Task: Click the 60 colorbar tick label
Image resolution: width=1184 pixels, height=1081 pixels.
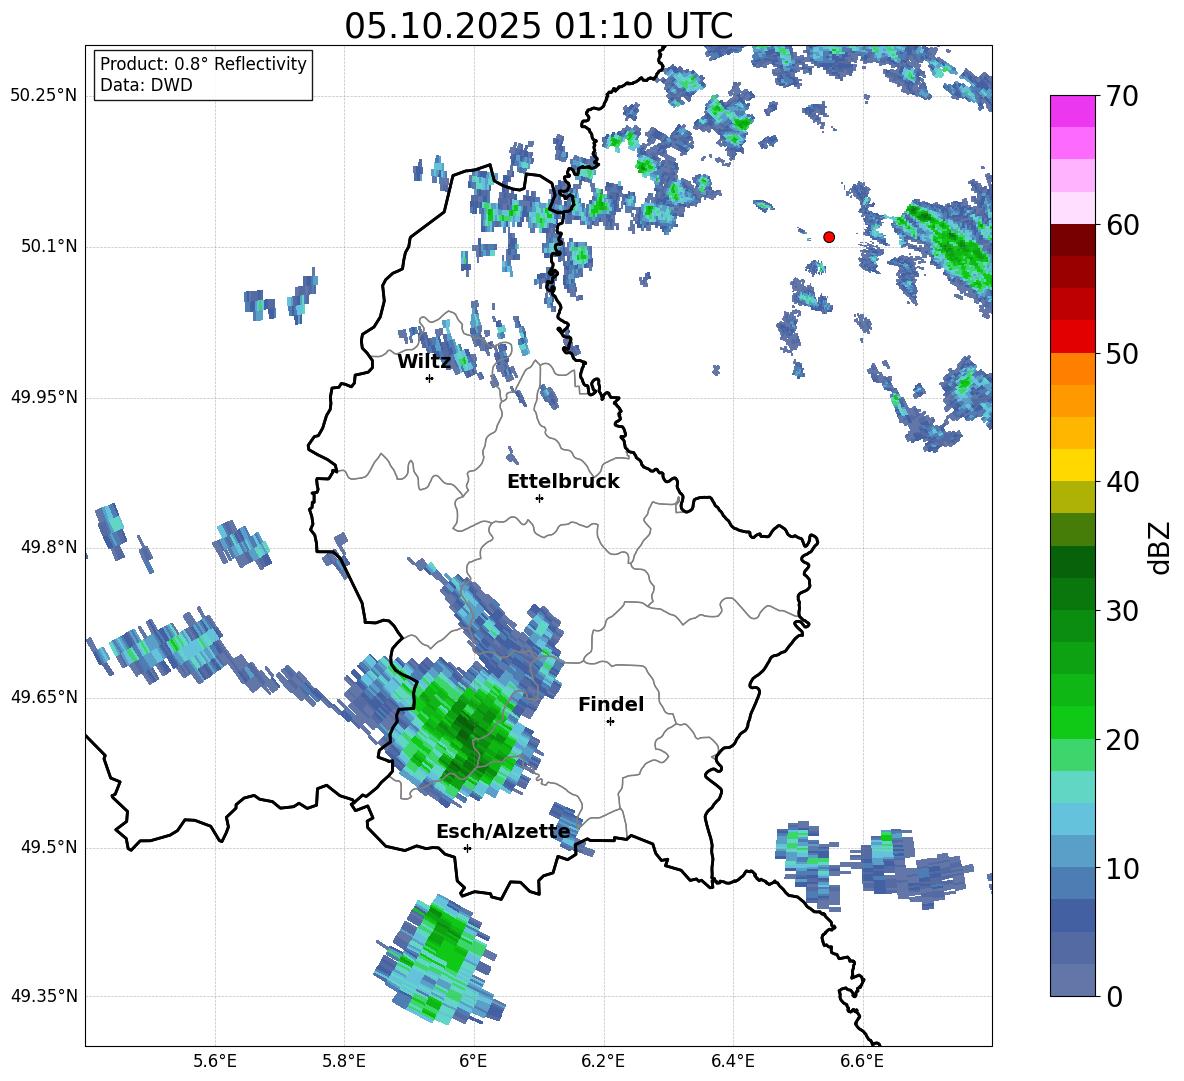Action: coord(1122,225)
